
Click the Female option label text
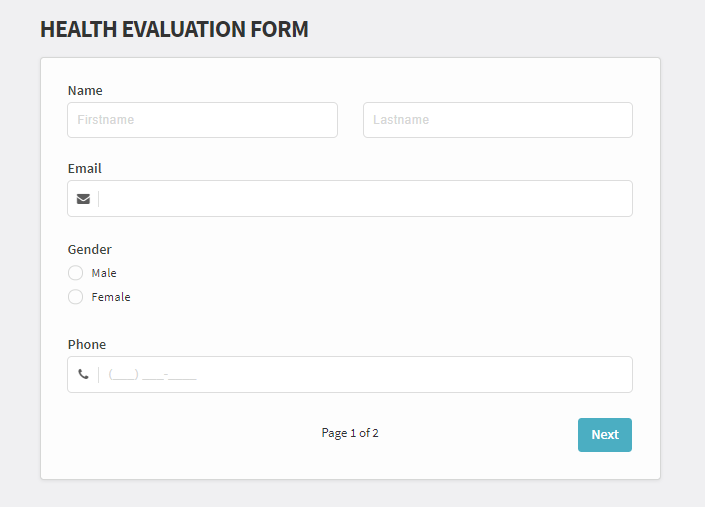(x=111, y=297)
